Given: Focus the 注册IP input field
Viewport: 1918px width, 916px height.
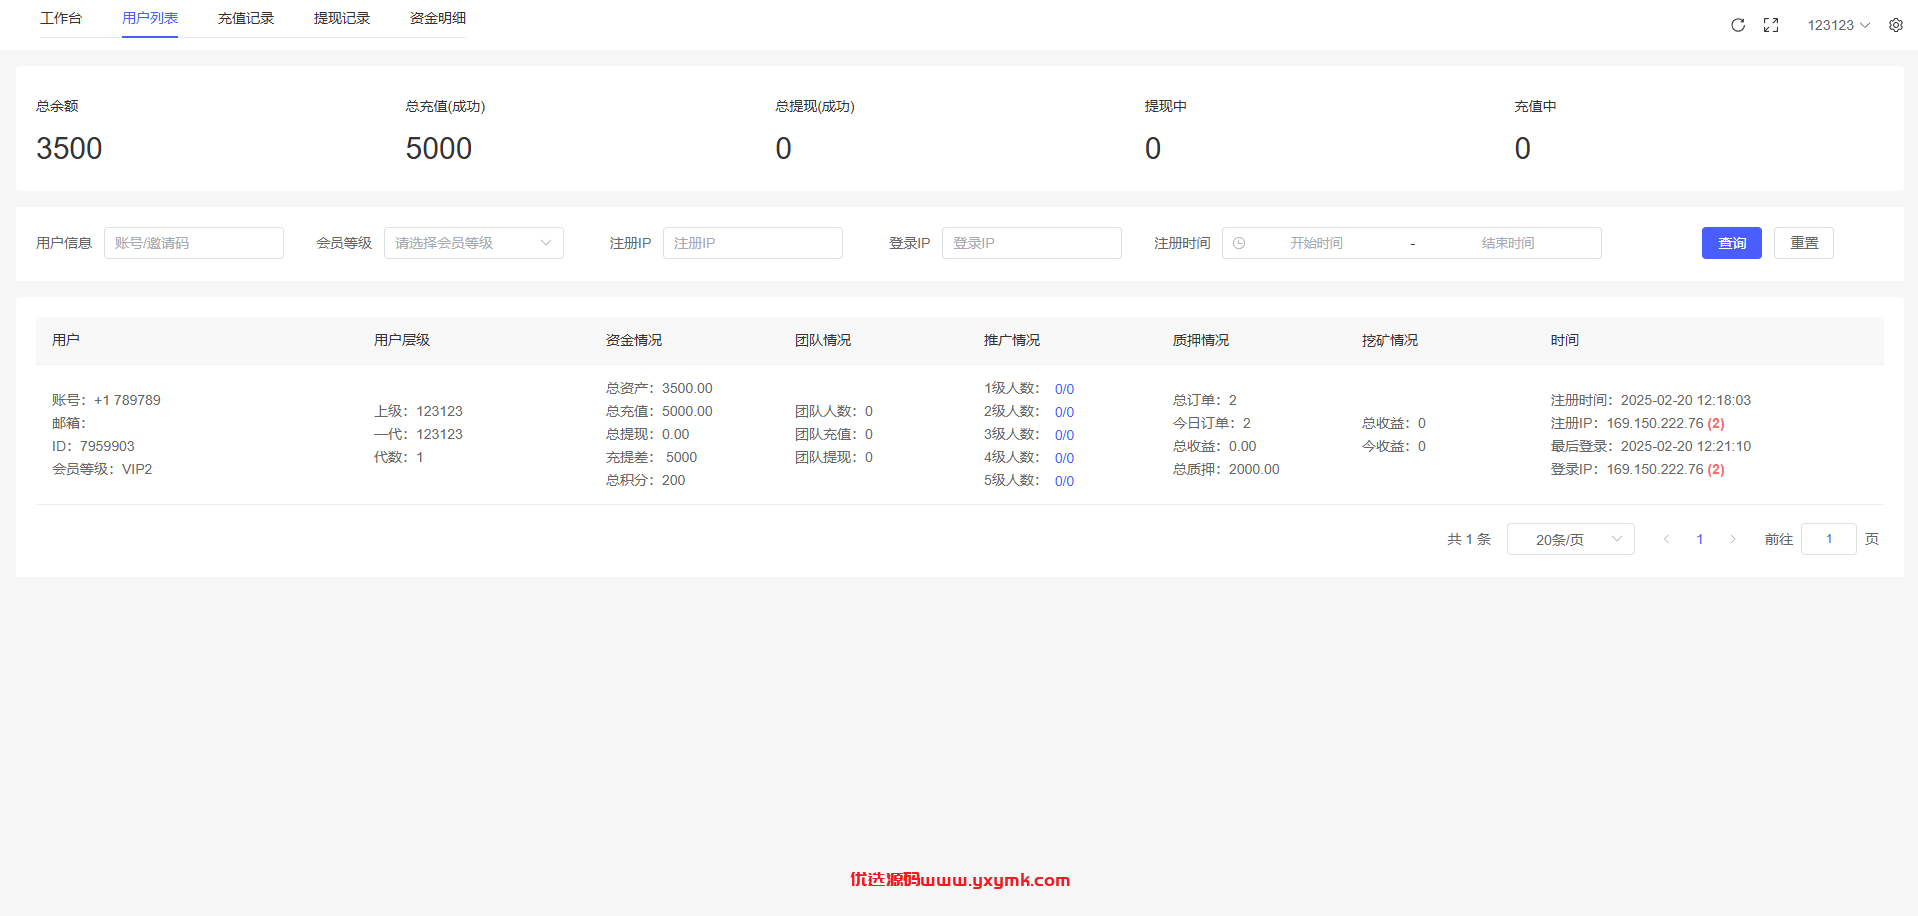Looking at the screenshot, I should point(753,243).
